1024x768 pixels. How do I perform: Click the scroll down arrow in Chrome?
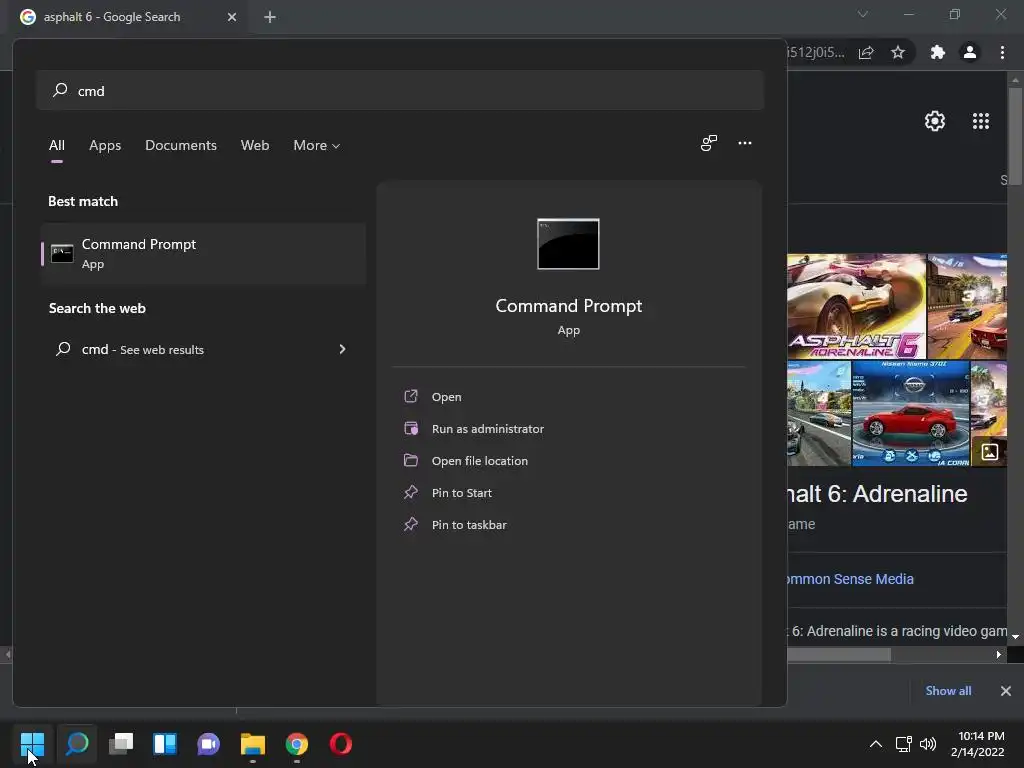[x=1015, y=636]
